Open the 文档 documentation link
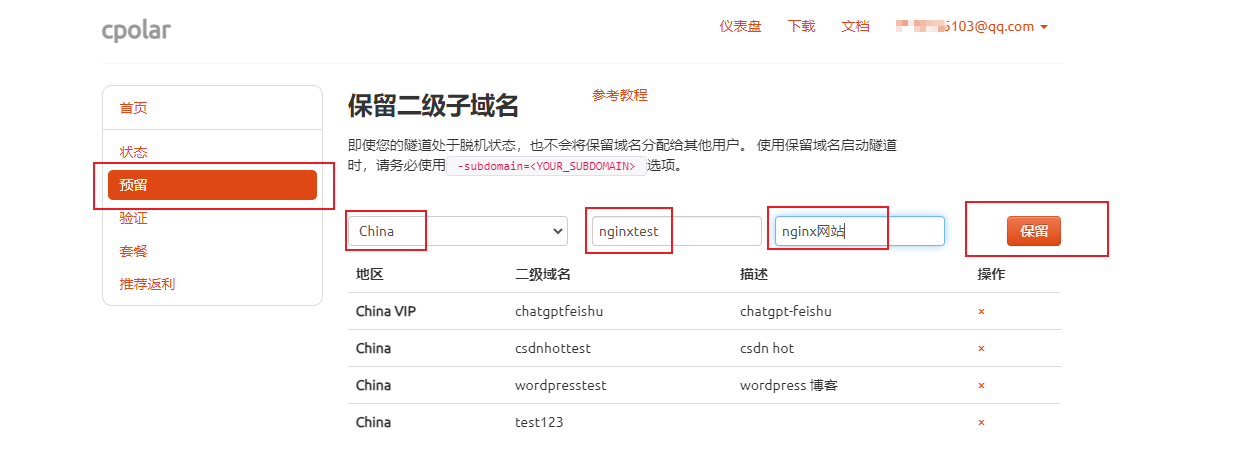This screenshot has height=458, width=1259. (x=855, y=27)
